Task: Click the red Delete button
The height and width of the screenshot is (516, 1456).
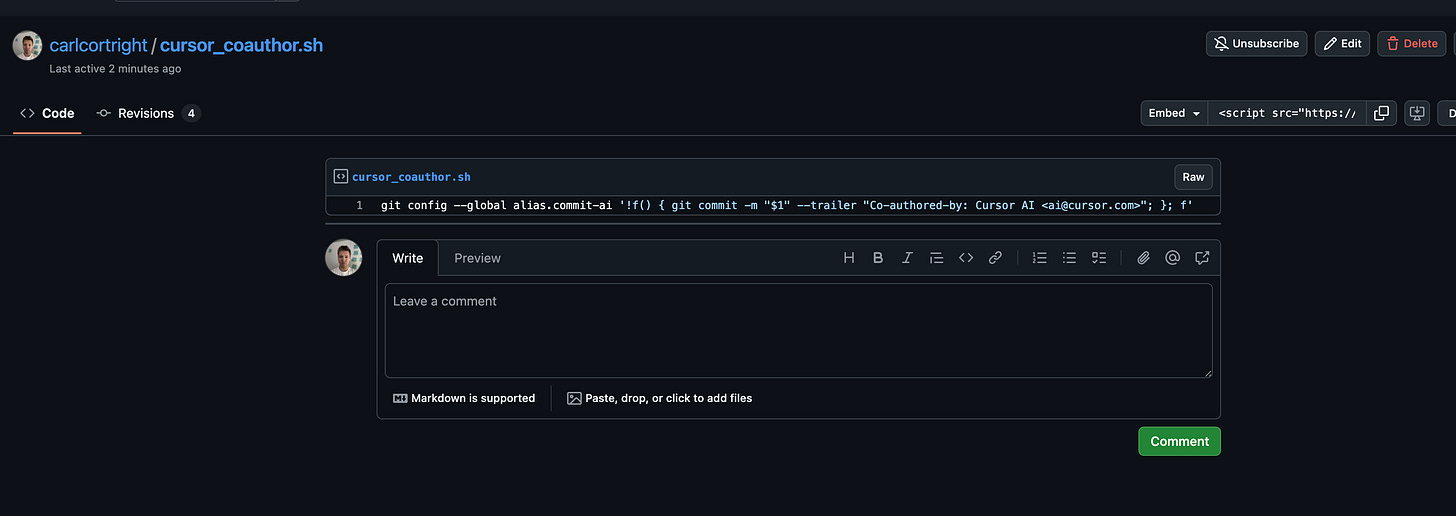Action: click(1411, 44)
